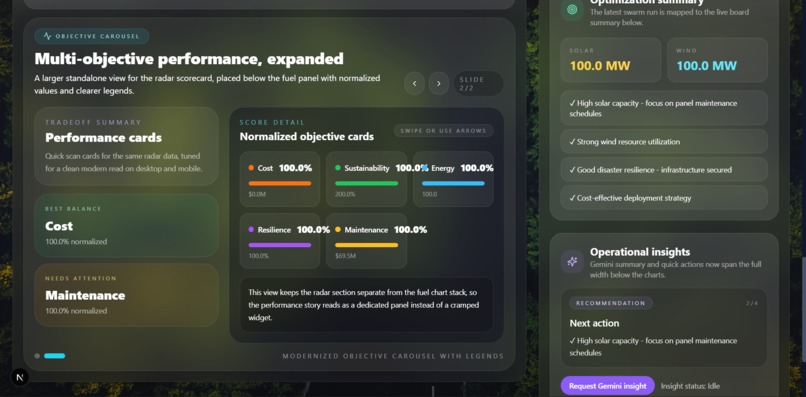Click the purple Resilience legend dot
The width and height of the screenshot is (806, 397).
[x=251, y=229]
